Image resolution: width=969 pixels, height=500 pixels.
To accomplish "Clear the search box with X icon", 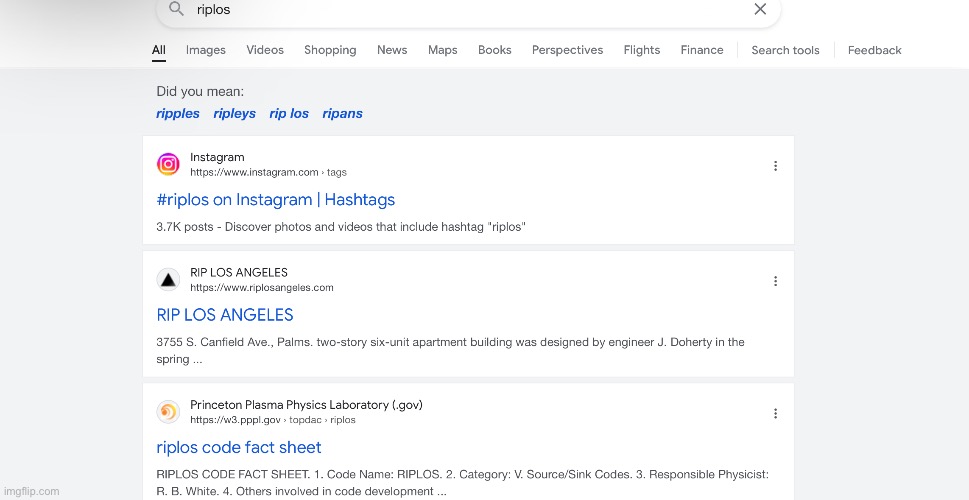I will 760,9.
